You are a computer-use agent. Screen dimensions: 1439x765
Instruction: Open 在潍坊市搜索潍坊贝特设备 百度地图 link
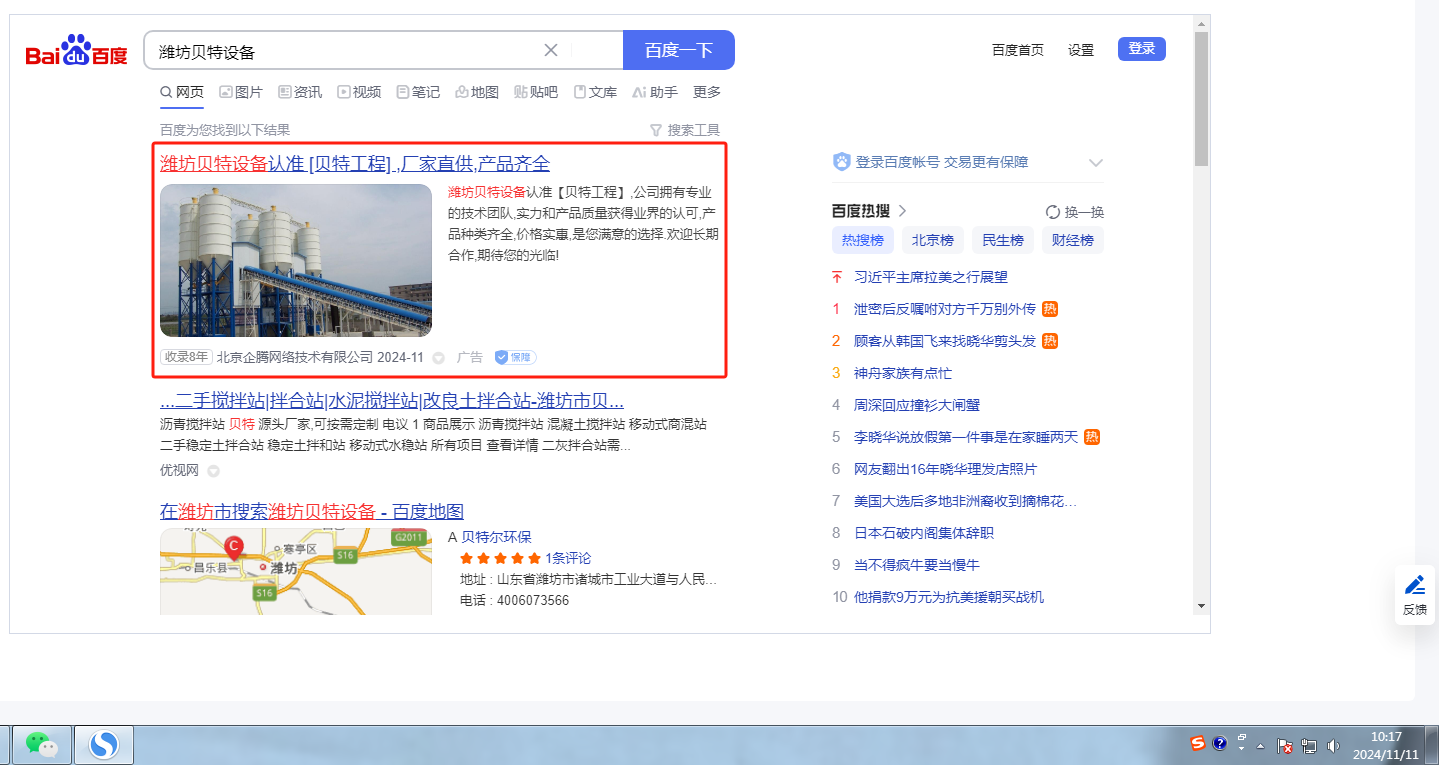(312, 512)
